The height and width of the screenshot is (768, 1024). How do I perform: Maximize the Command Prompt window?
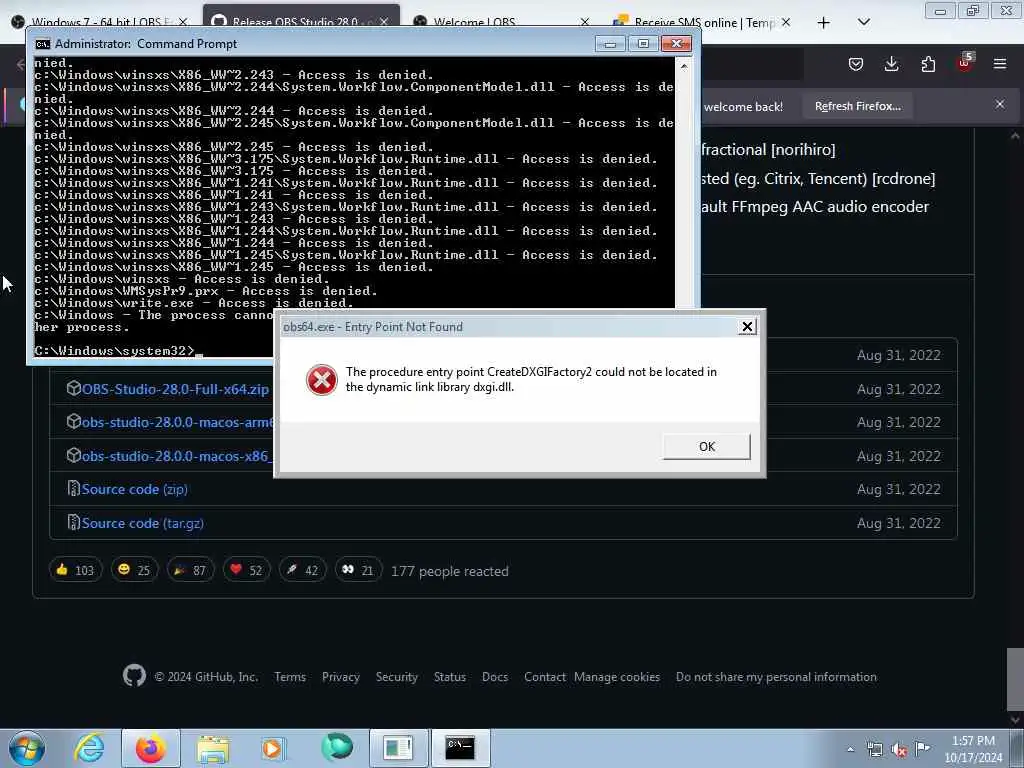coord(643,43)
